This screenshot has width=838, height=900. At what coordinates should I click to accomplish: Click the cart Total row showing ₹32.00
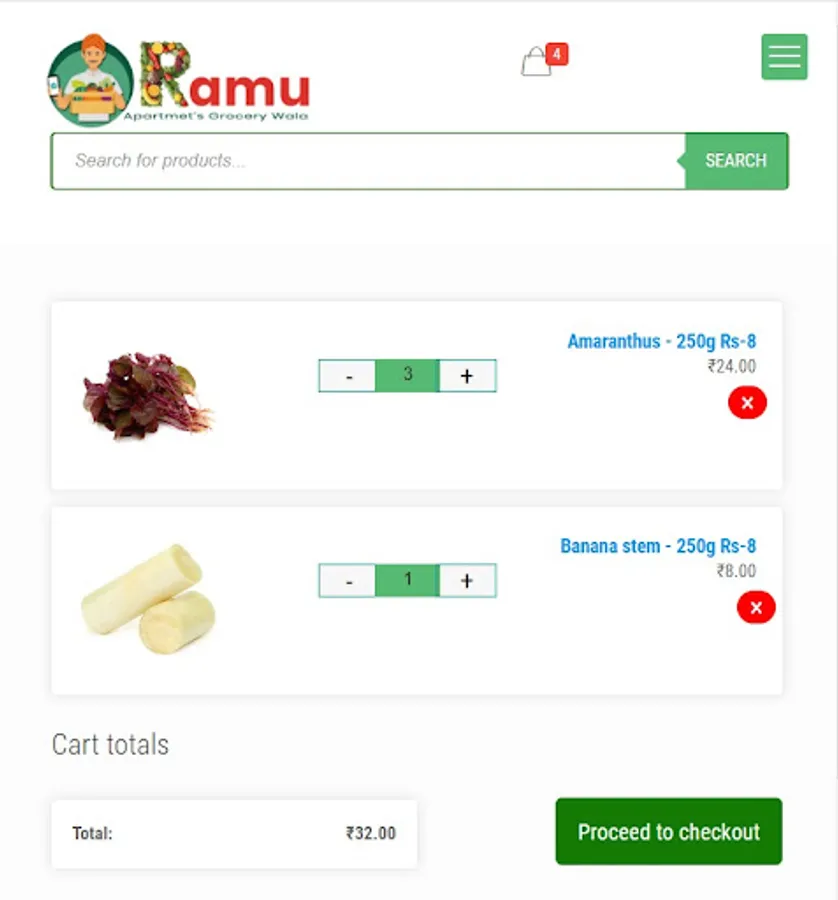point(234,833)
